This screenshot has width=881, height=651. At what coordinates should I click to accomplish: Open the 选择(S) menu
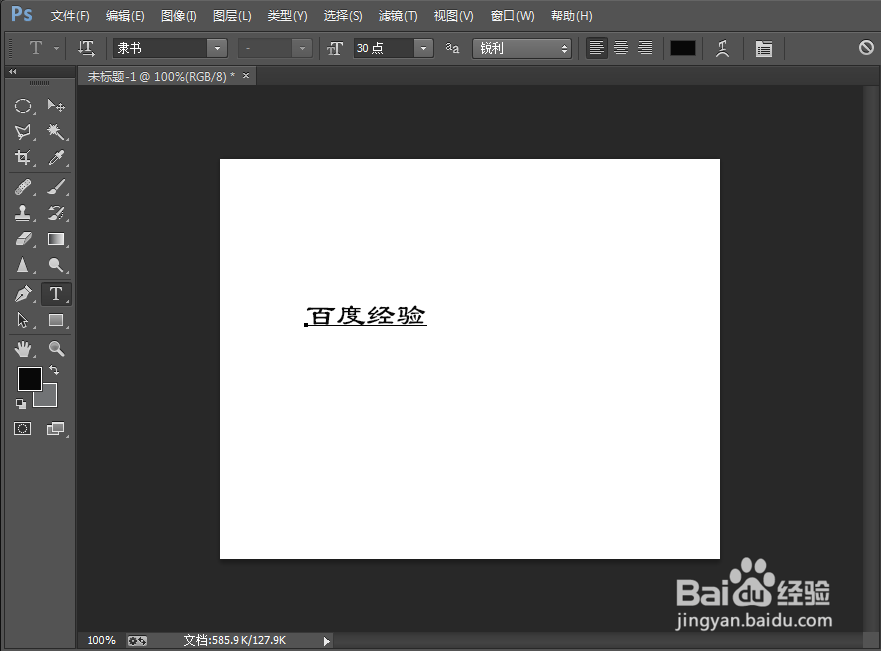pos(343,16)
